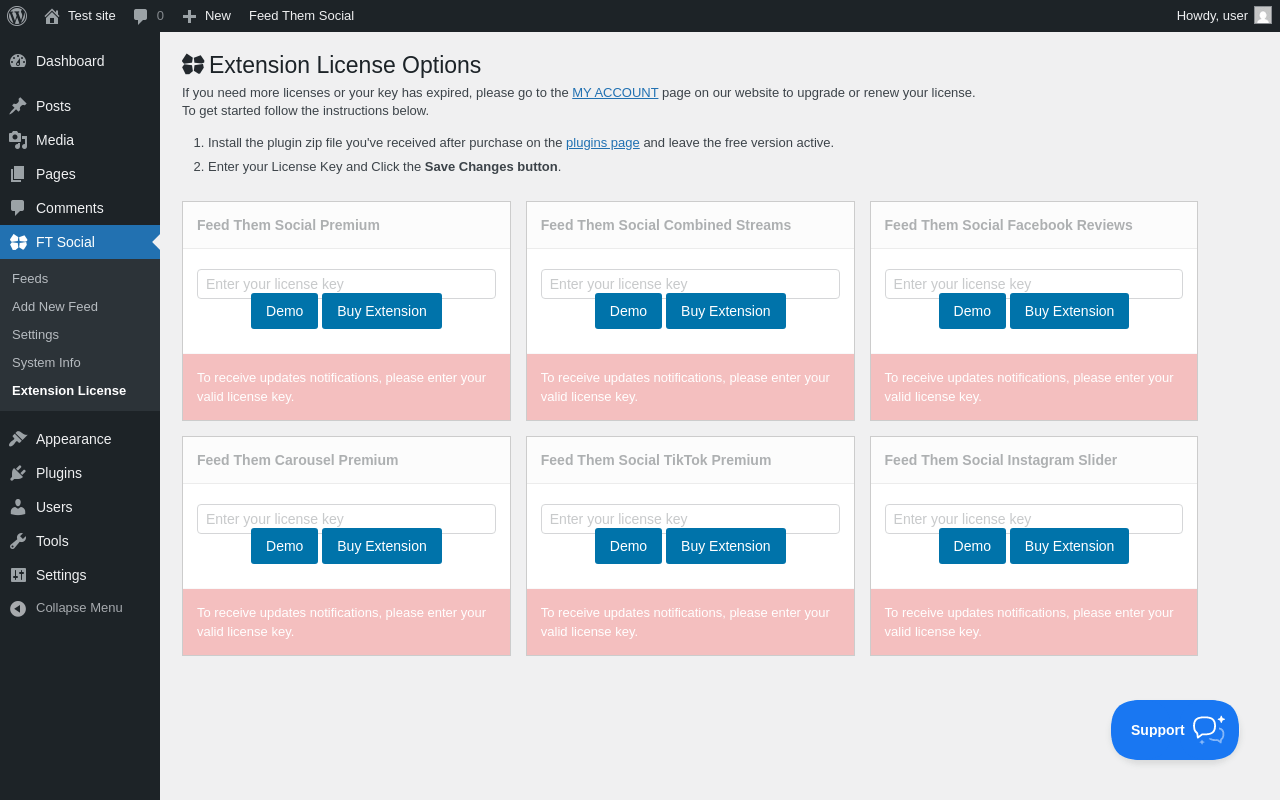Follow the plugins page link

pyautogui.click(x=603, y=143)
